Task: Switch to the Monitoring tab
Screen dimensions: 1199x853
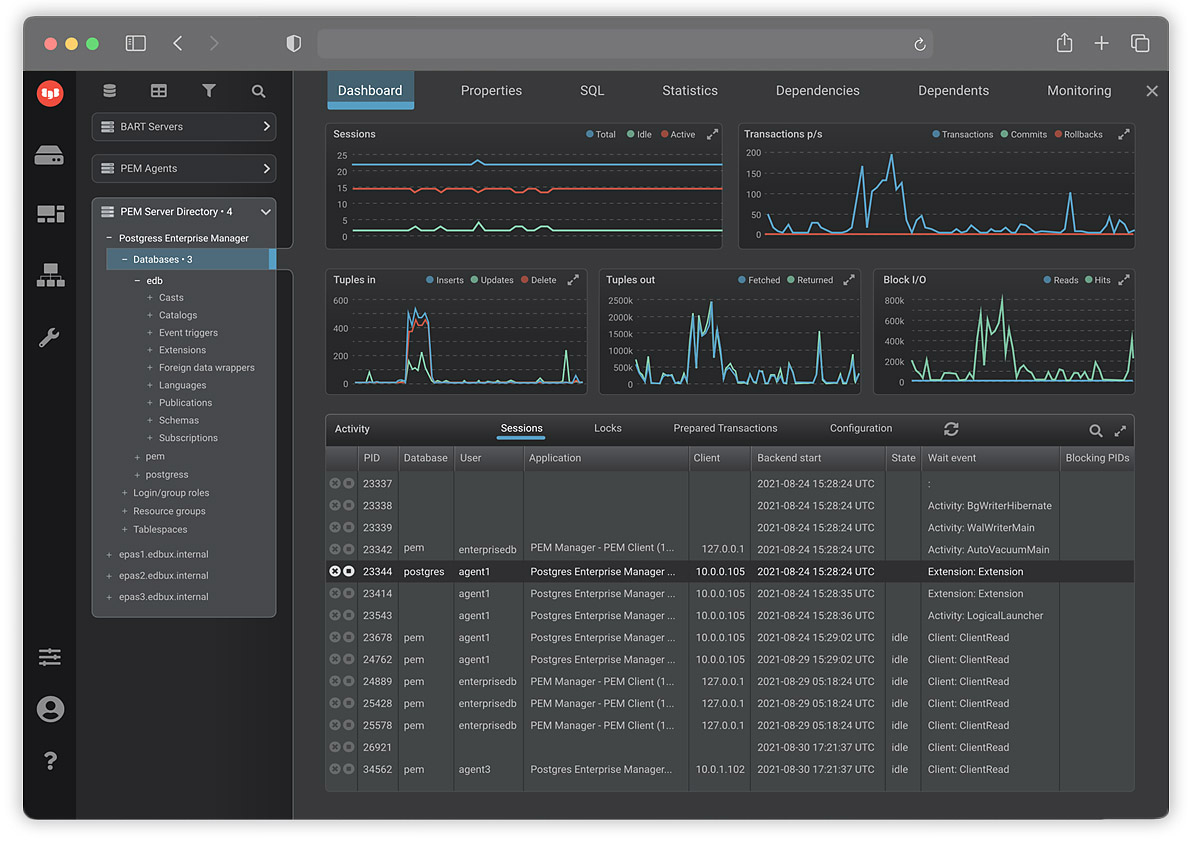Action: pos(1080,91)
